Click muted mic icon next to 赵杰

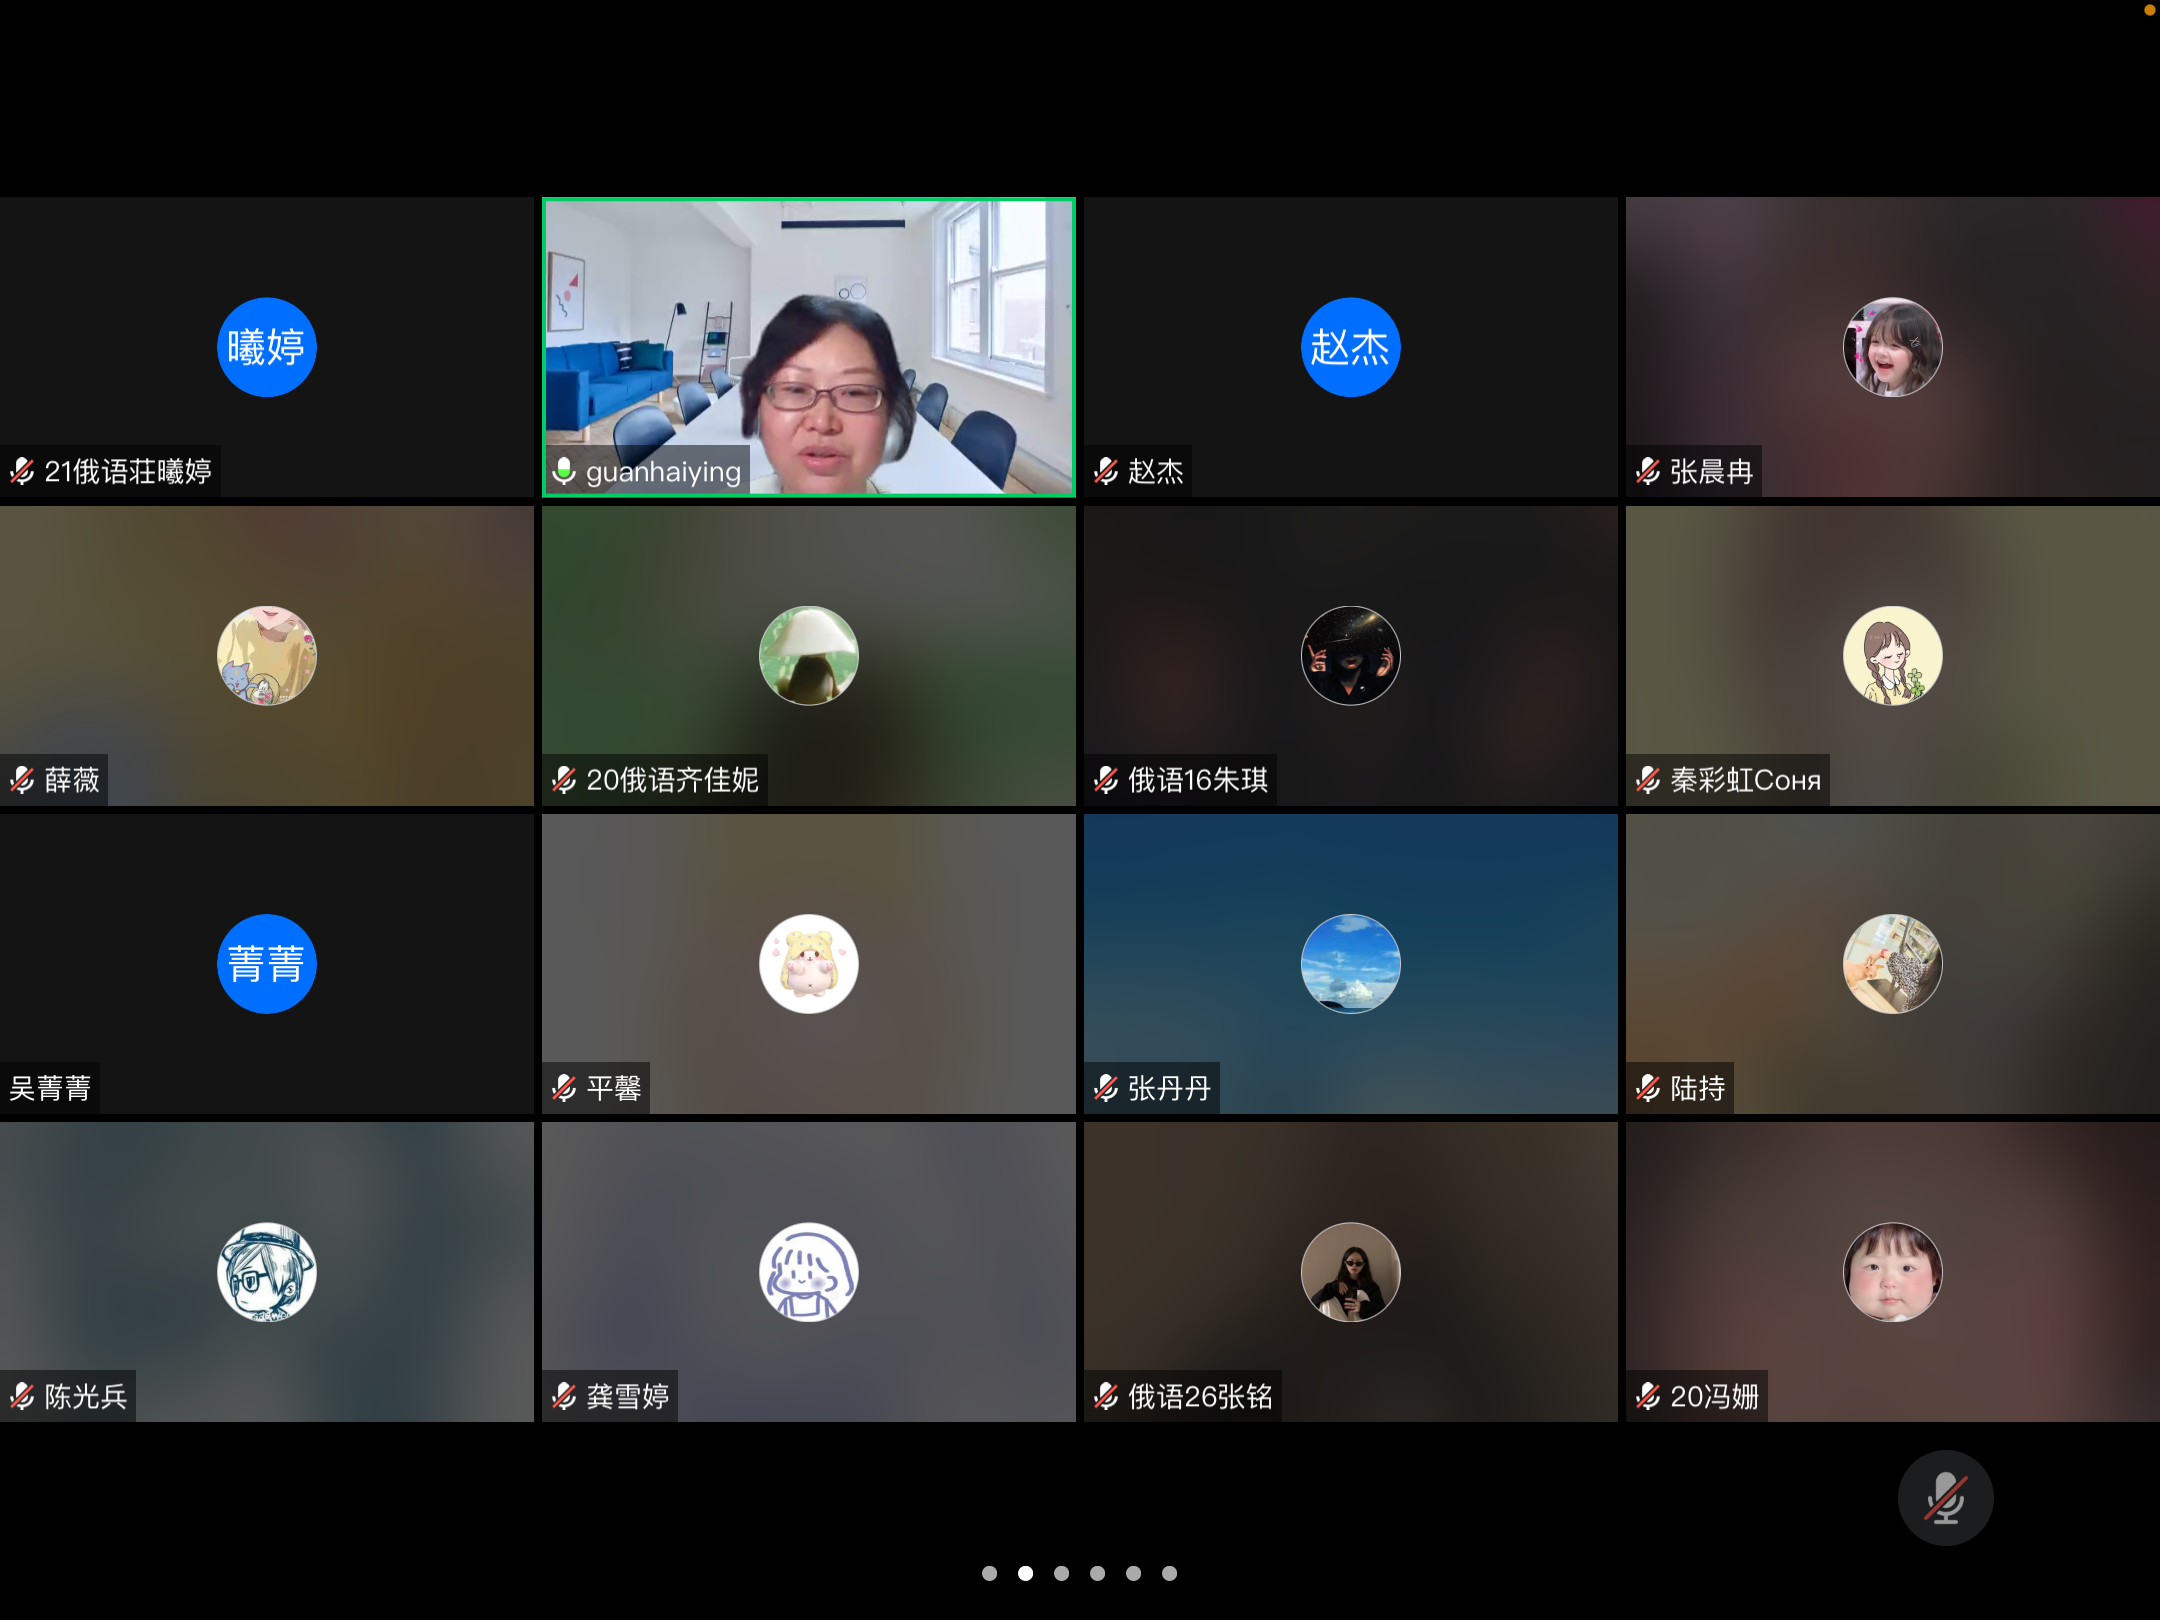click(1106, 471)
